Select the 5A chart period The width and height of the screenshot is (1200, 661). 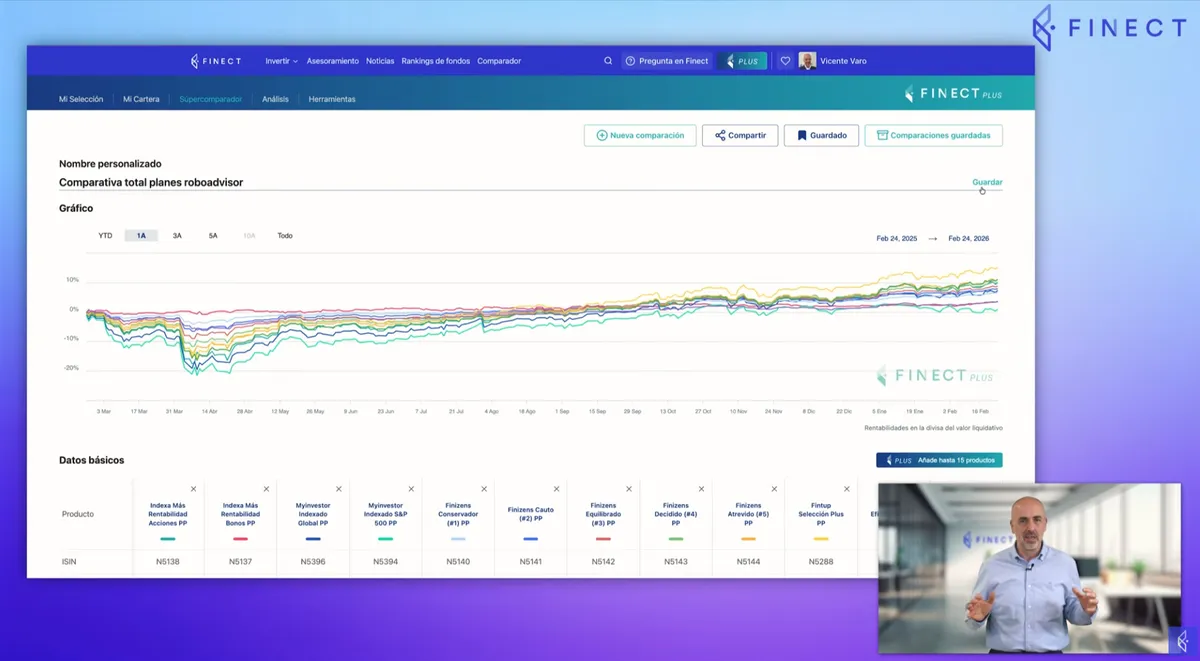(213, 236)
